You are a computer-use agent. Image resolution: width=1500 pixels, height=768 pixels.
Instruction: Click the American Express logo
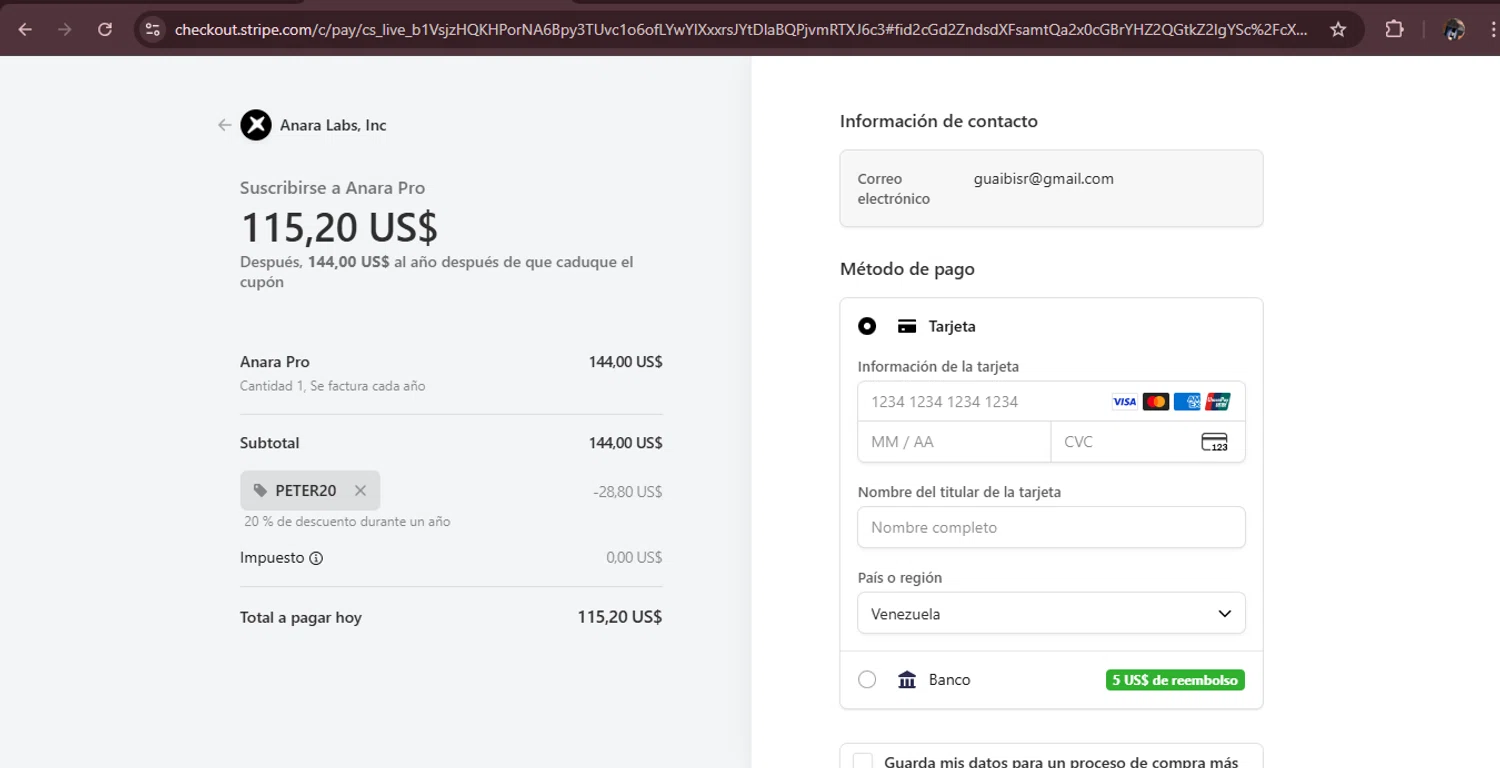[1187, 402]
